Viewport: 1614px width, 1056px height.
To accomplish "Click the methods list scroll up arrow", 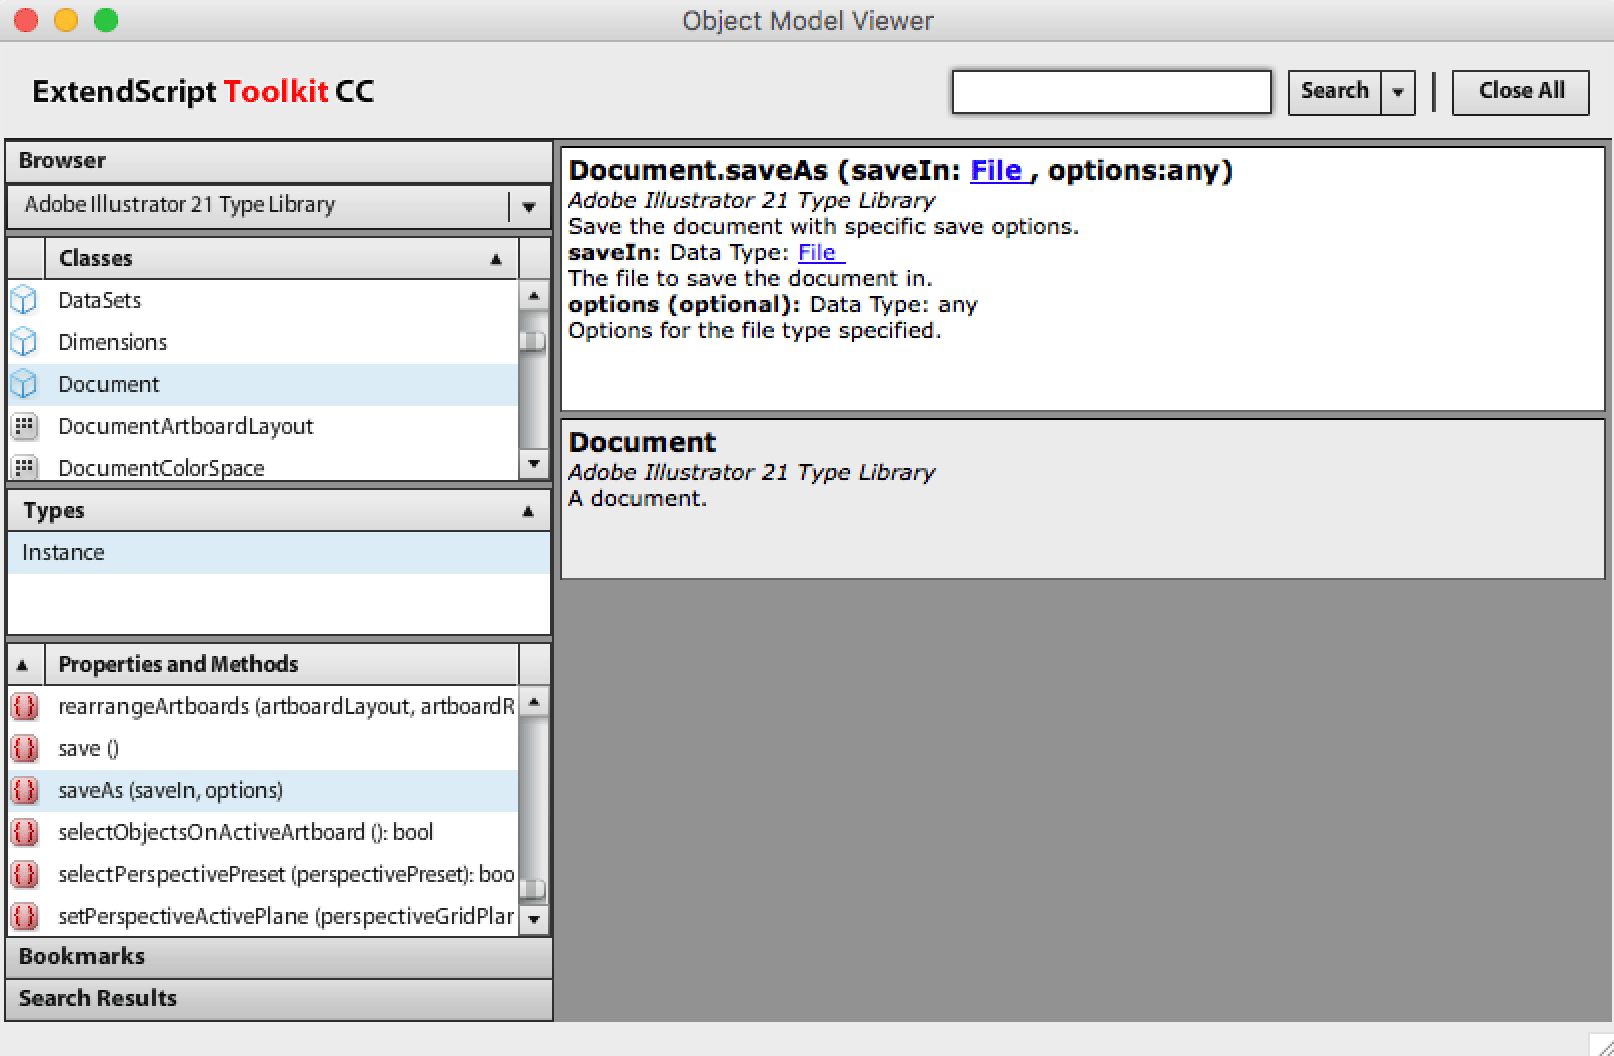I will tap(534, 702).
